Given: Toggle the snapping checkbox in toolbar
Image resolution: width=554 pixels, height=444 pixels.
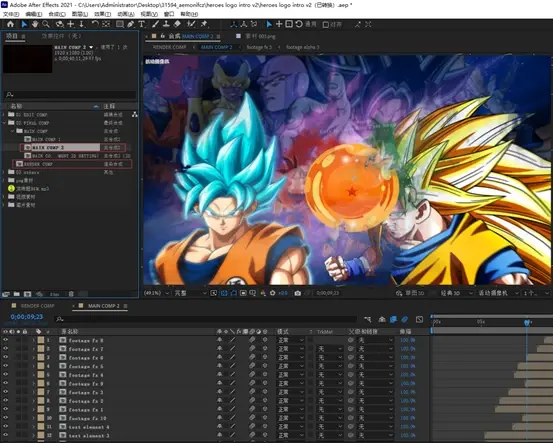Looking at the screenshot, I should 326,25.
